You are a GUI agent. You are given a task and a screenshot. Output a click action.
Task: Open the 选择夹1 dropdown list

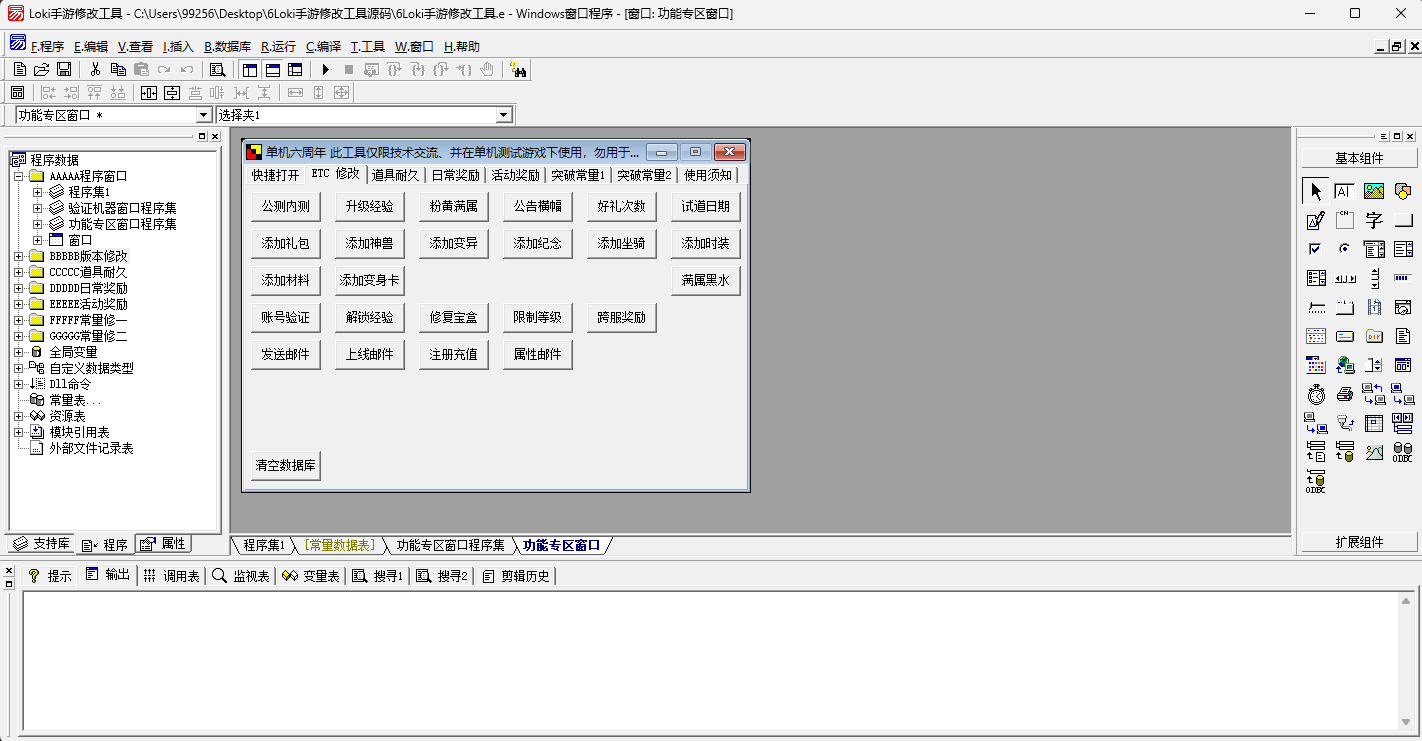click(x=504, y=115)
